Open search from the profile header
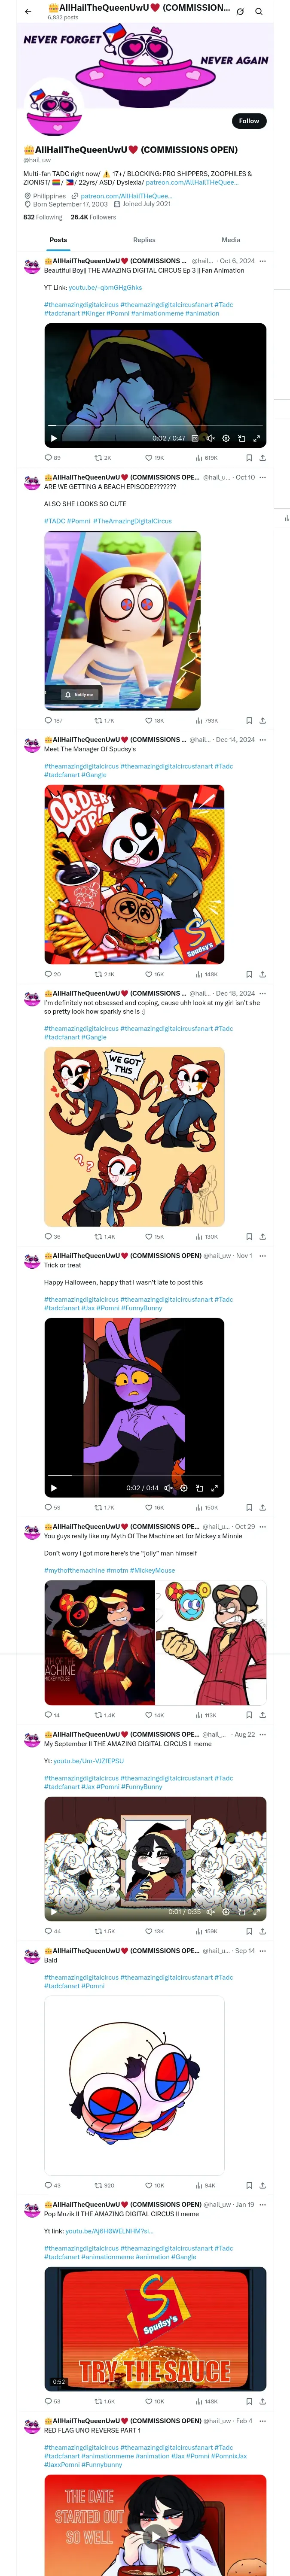This screenshot has width=290, height=2576. coord(259,12)
